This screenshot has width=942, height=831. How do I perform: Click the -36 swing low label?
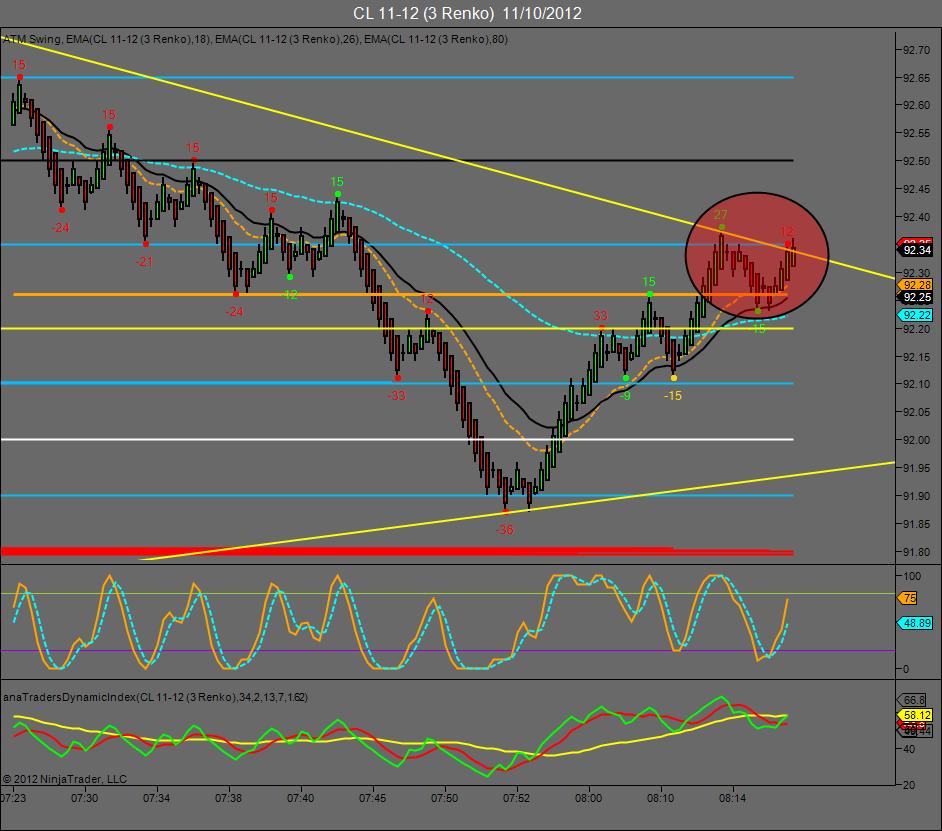(x=505, y=529)
